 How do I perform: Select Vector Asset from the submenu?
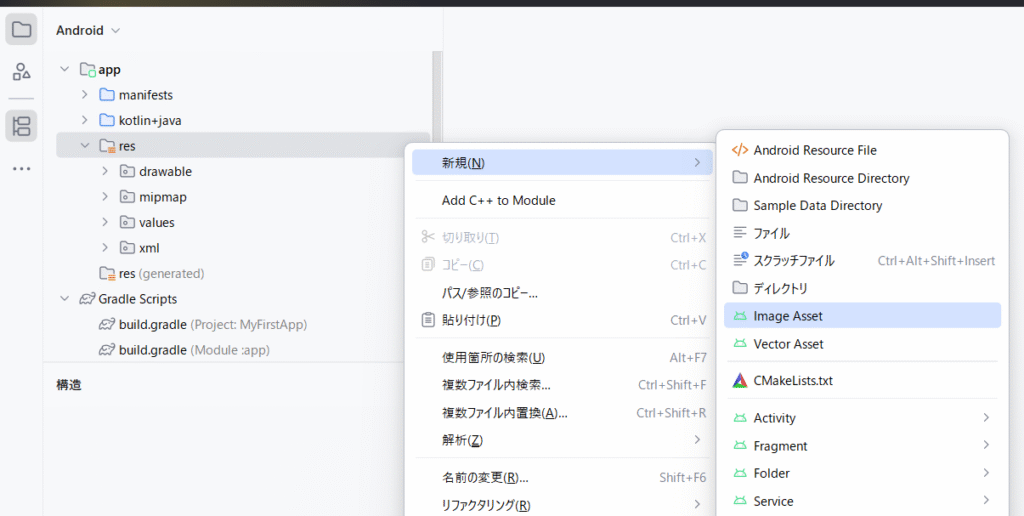coord(788,344)
